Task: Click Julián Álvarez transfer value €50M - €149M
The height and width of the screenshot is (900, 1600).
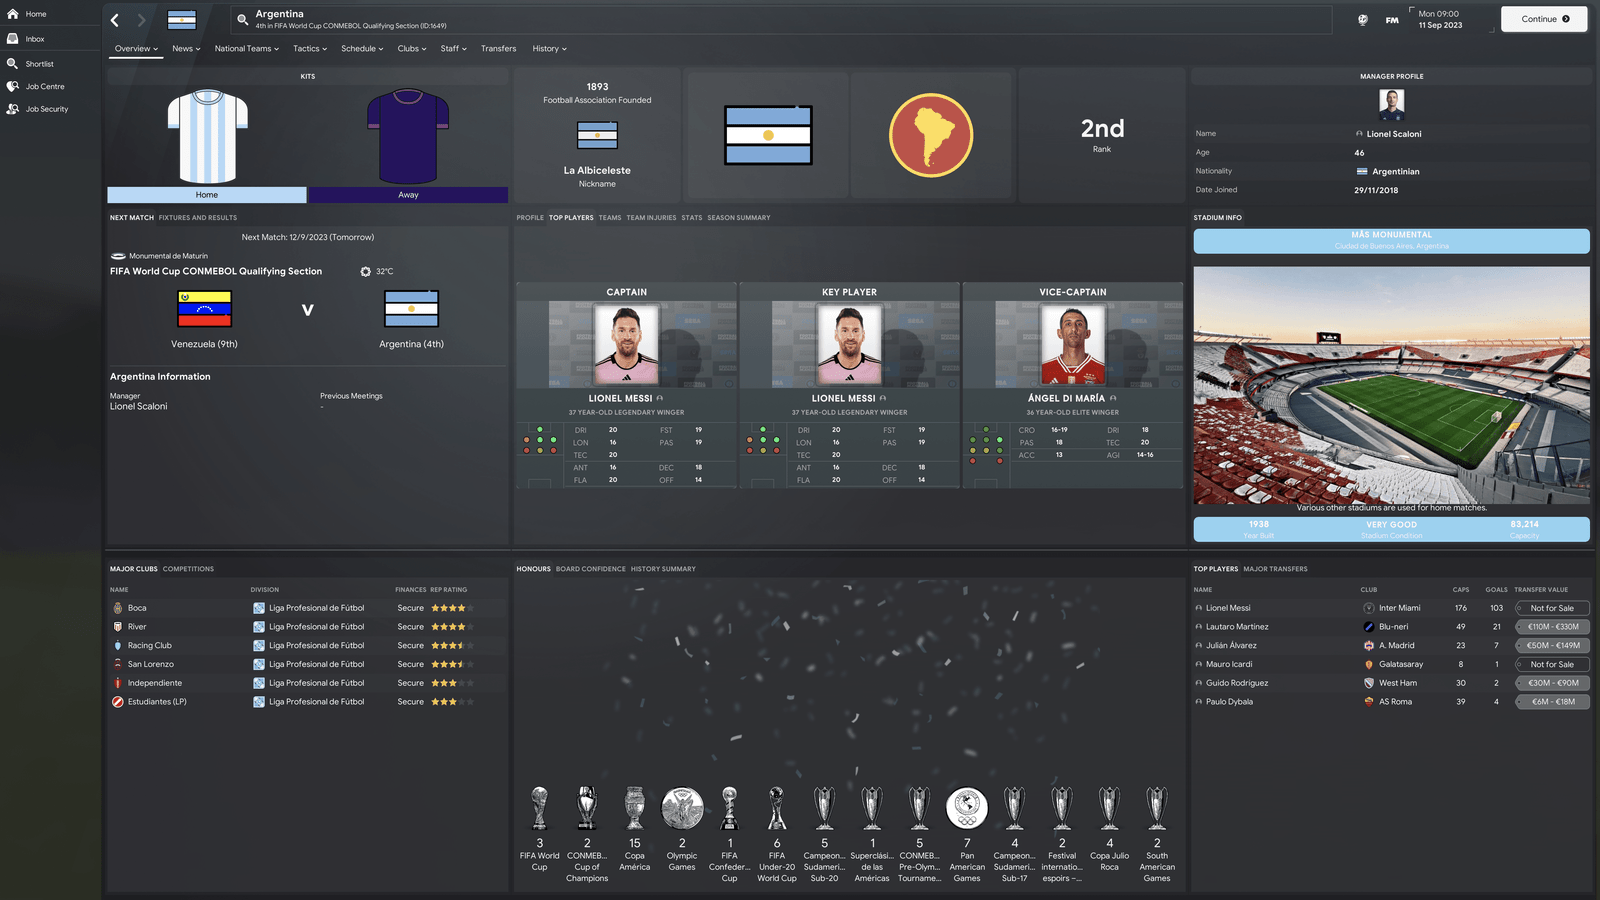Action: pos(1552,646)
